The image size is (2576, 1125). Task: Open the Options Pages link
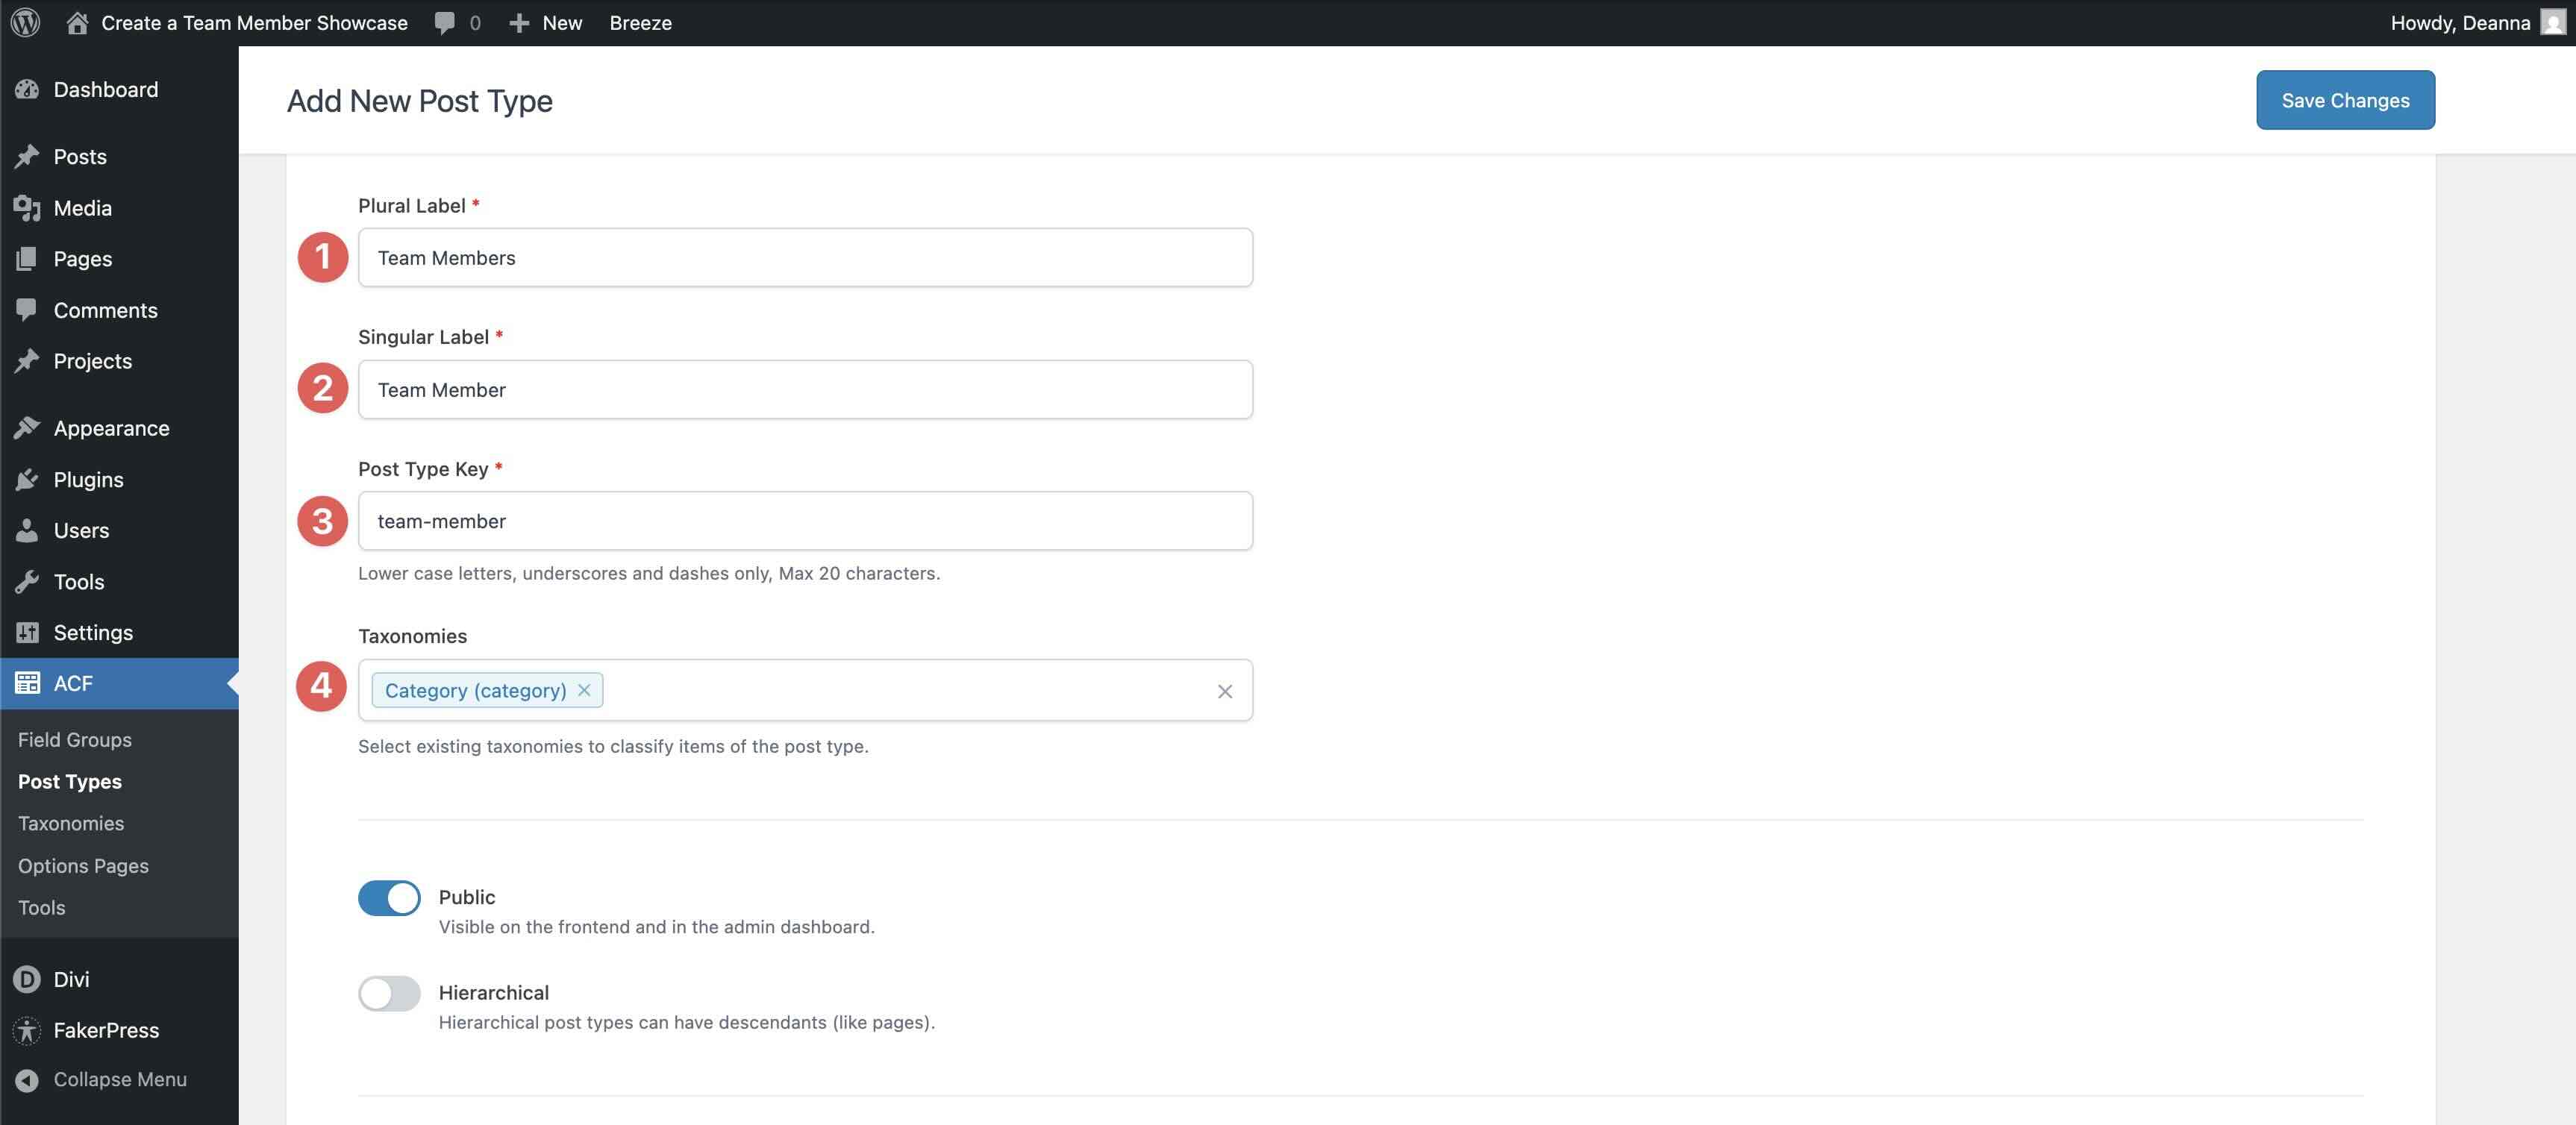[83, 865]
